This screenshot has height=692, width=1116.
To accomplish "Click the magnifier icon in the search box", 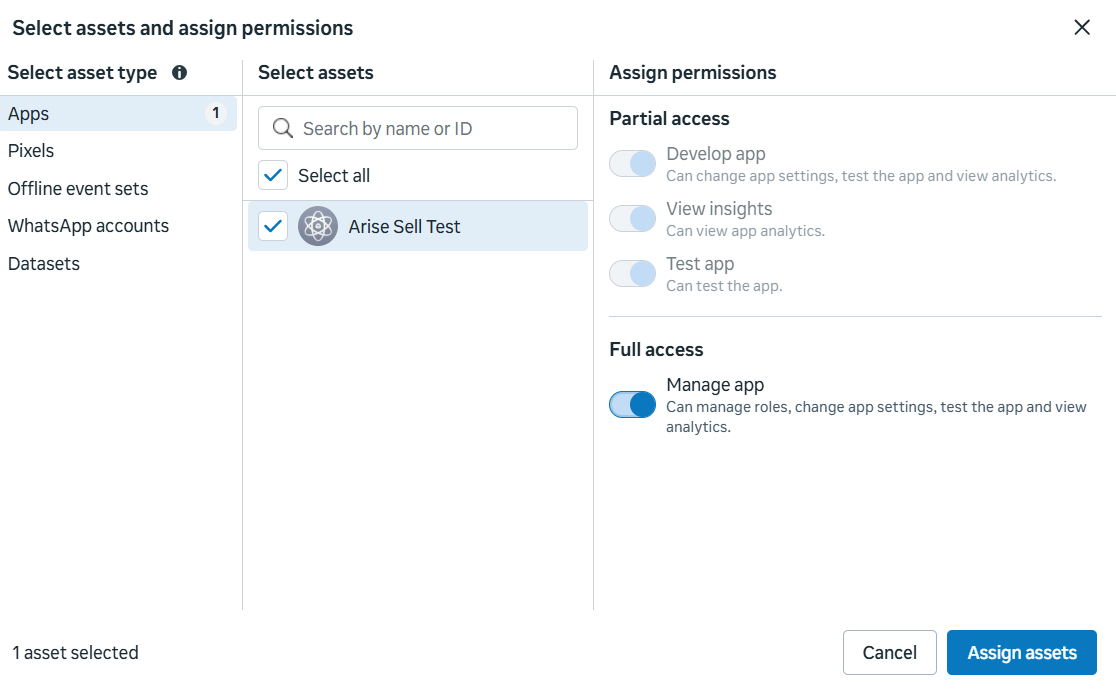I will (x=283, y=128).
